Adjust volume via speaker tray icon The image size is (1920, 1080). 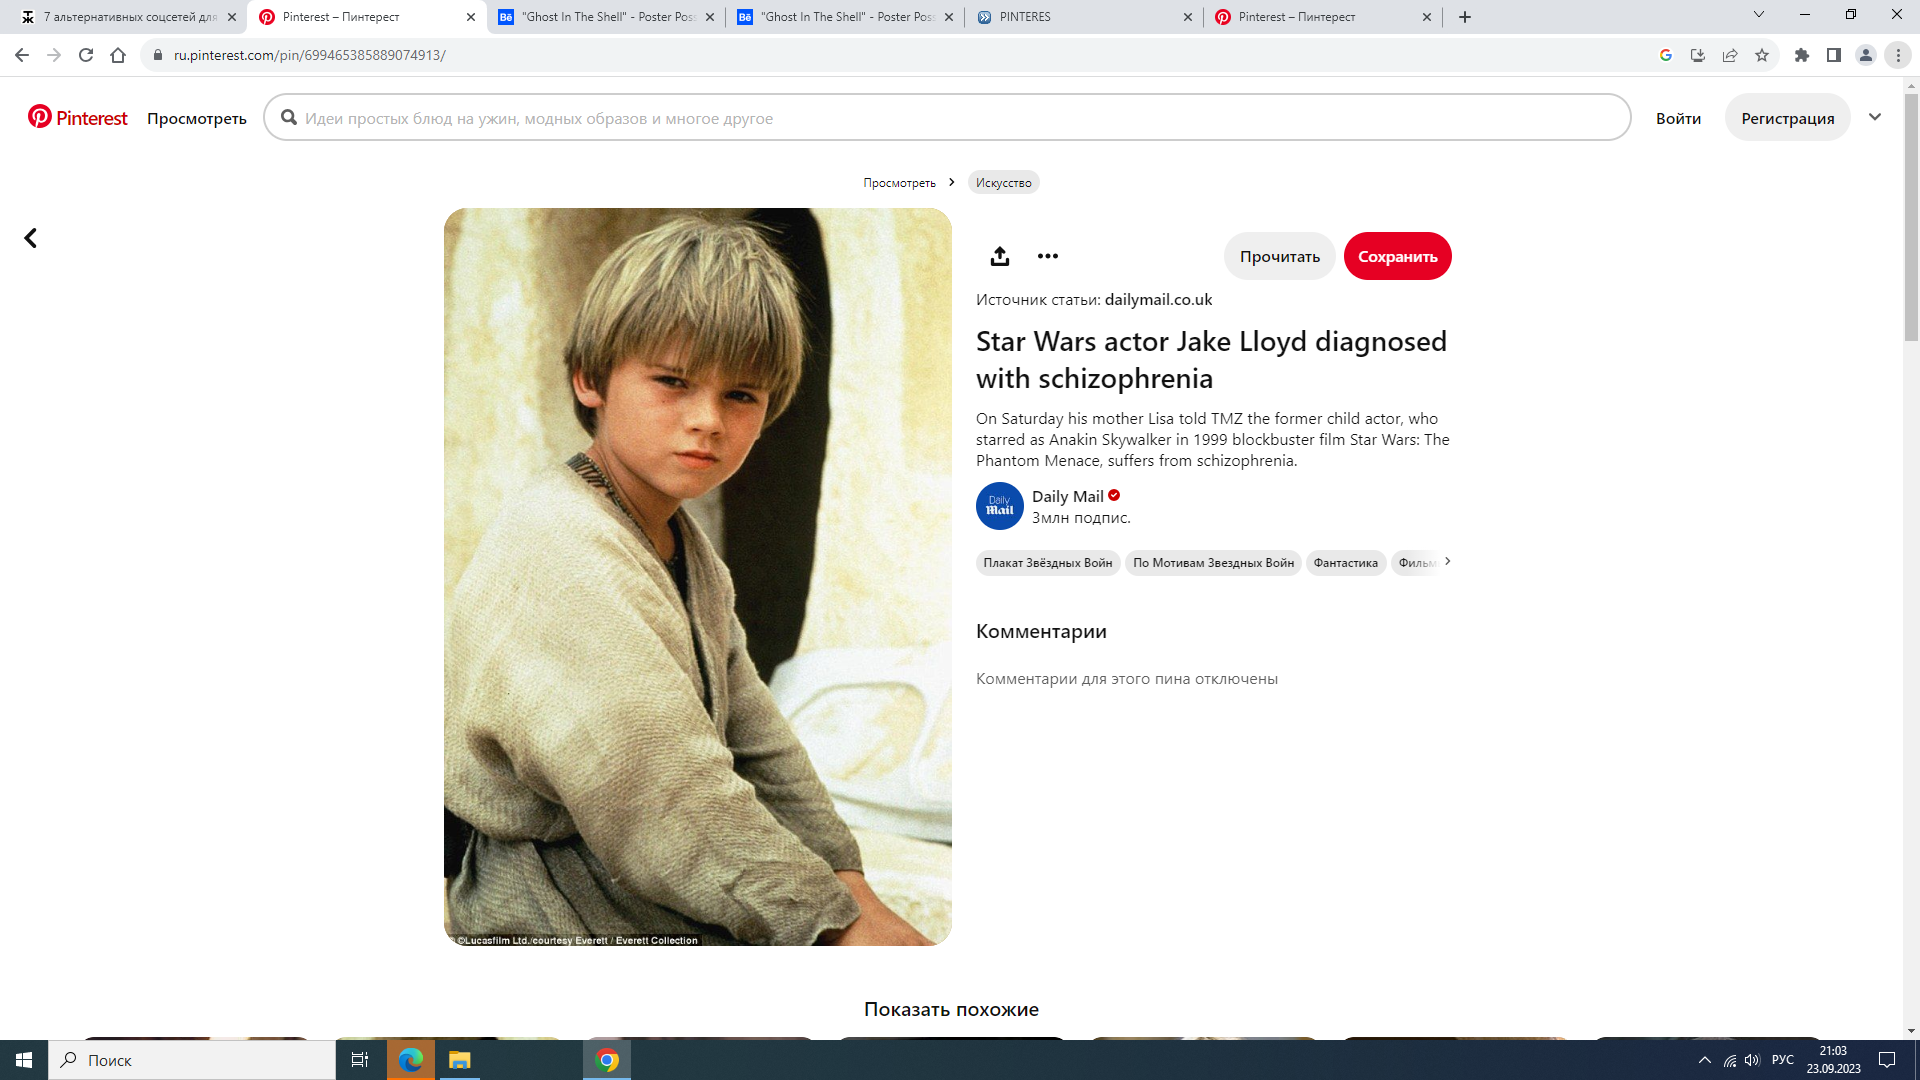pos(1752,1060)
